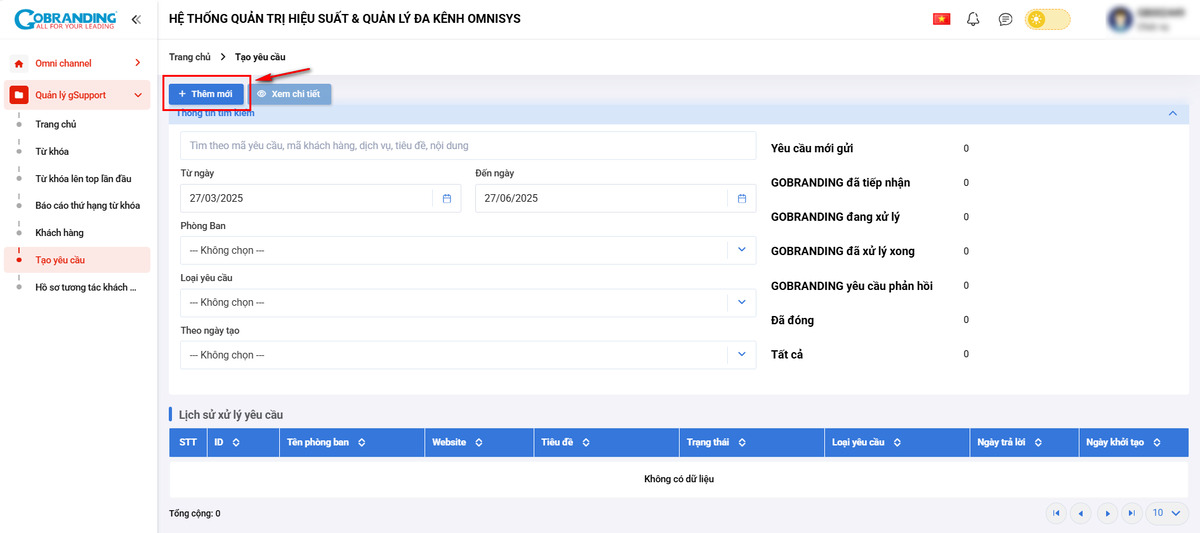Image resolution: width=1200 pixels, height=533 pixels.
Task: Open the chat messages icon
Action: pos(1005,19)
